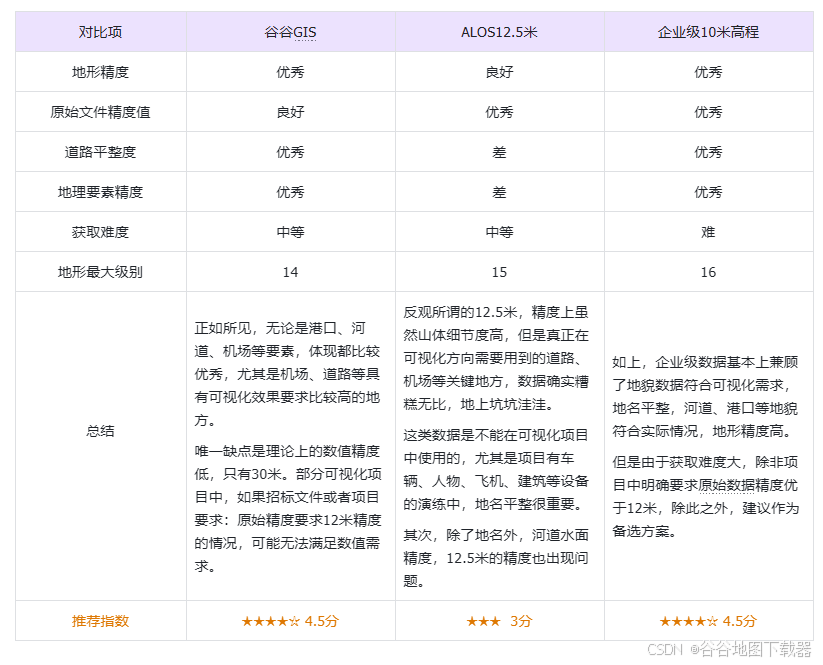Select 企业级10米高程 '优秀' in 地形精度 row
The height and width of the screenshot is (665, 823).
[708, 72]
